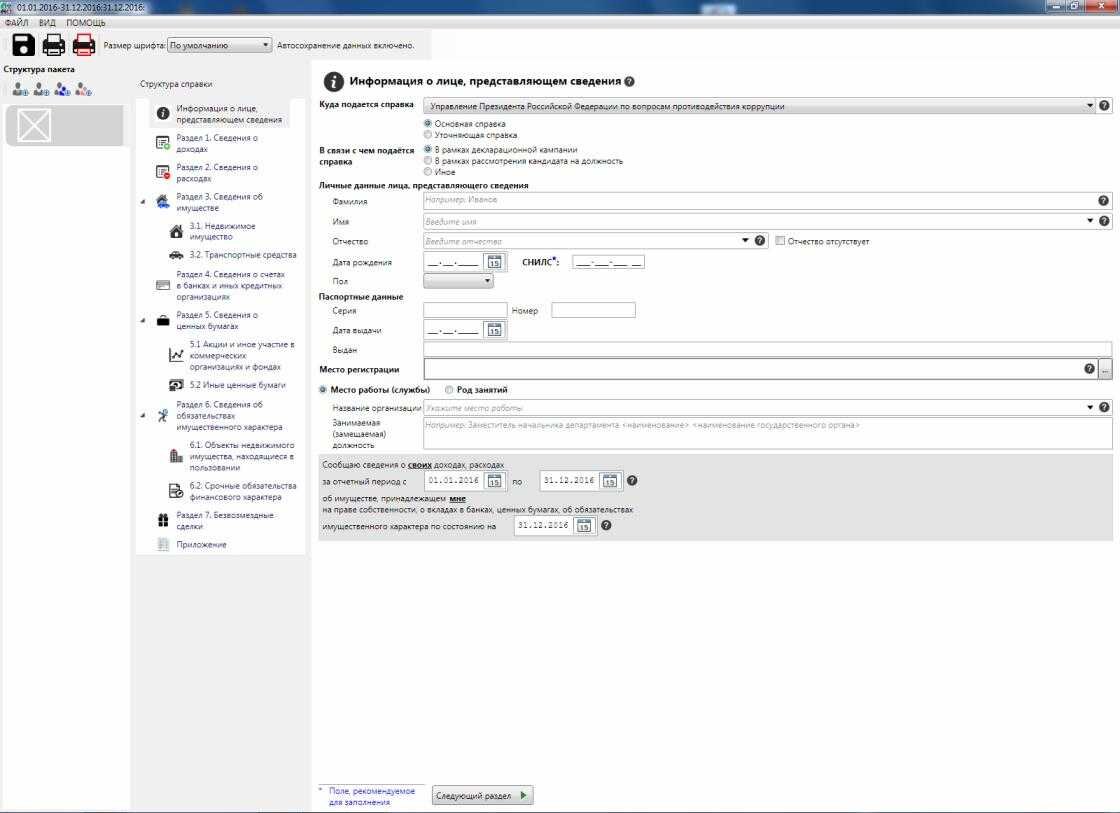Go to Раздел 1. Сведения о доходах
Viewport: 1120px width, 813px height.
(217, 143)
